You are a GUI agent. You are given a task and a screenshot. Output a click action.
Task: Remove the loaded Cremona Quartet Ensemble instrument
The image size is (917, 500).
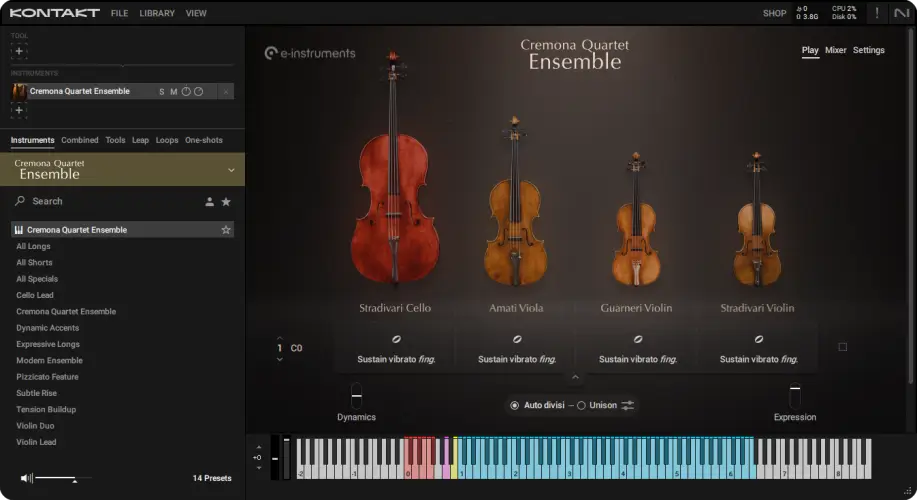(226, 92)
